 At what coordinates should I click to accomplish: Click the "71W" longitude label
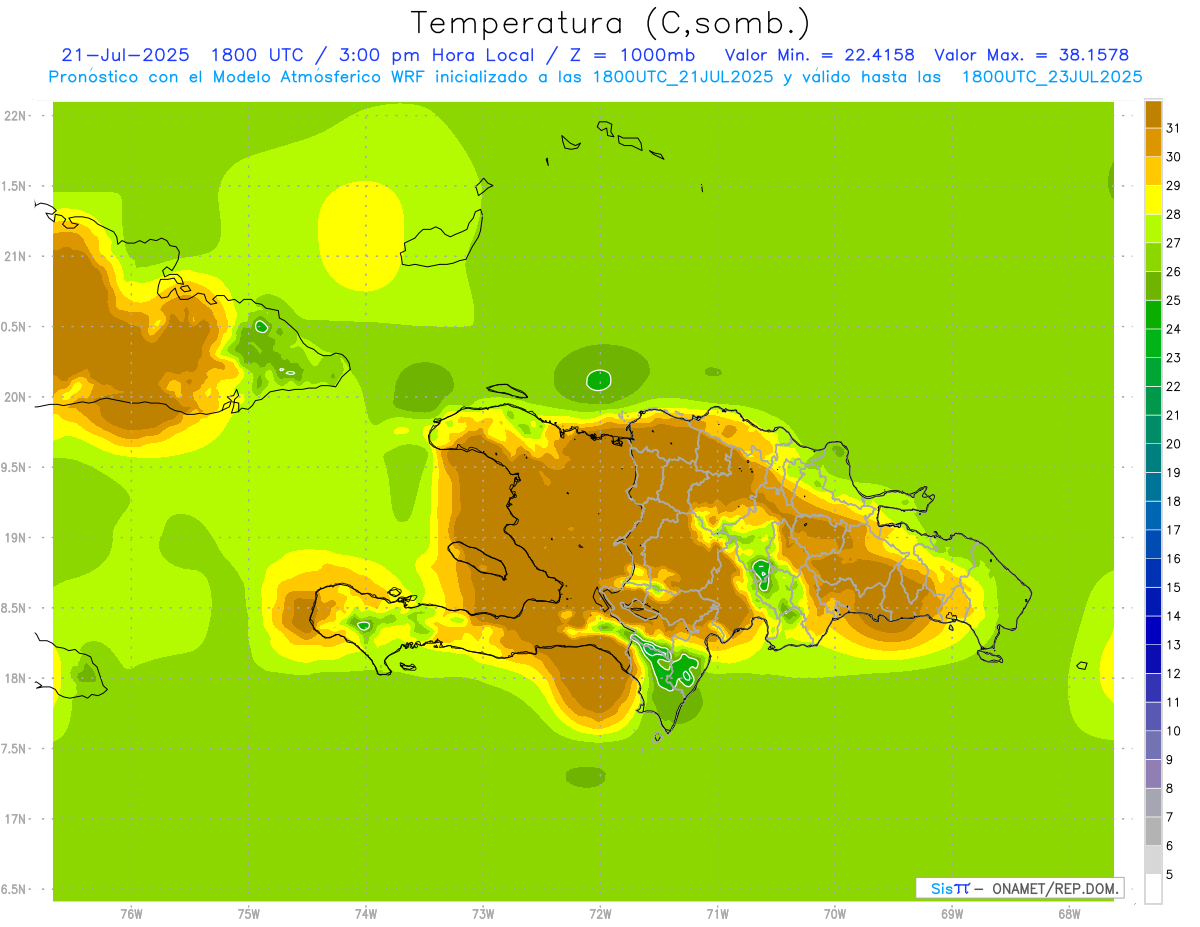pyautogui.click(x=717, y=914)
